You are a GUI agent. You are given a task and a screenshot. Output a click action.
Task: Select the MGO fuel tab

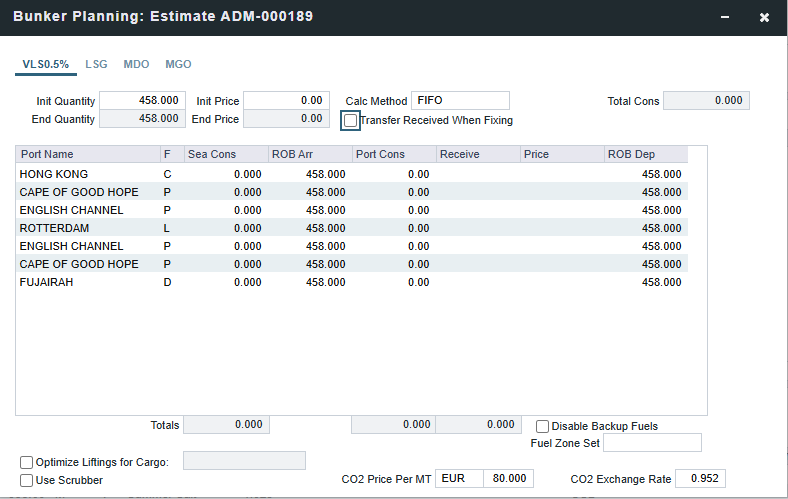178,64
